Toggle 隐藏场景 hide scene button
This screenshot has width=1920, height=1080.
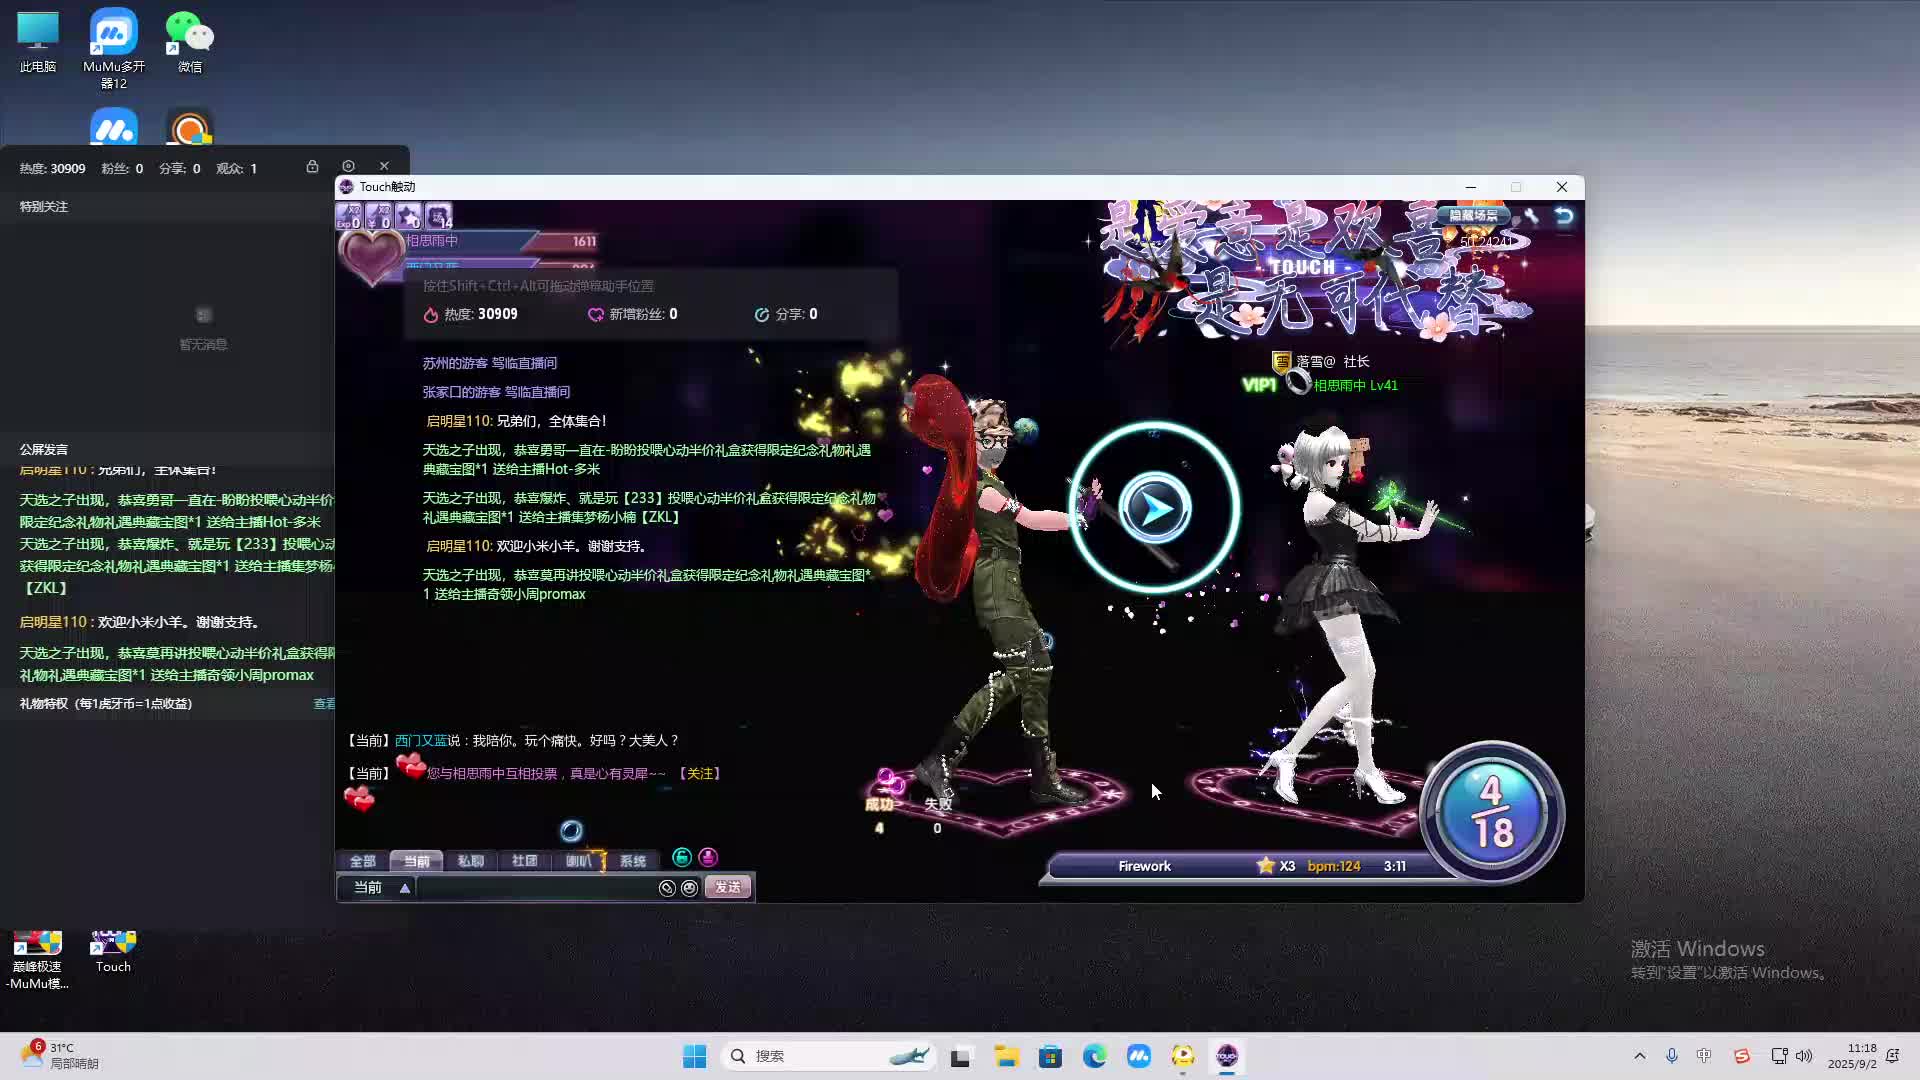click(x=1474, y=215)
